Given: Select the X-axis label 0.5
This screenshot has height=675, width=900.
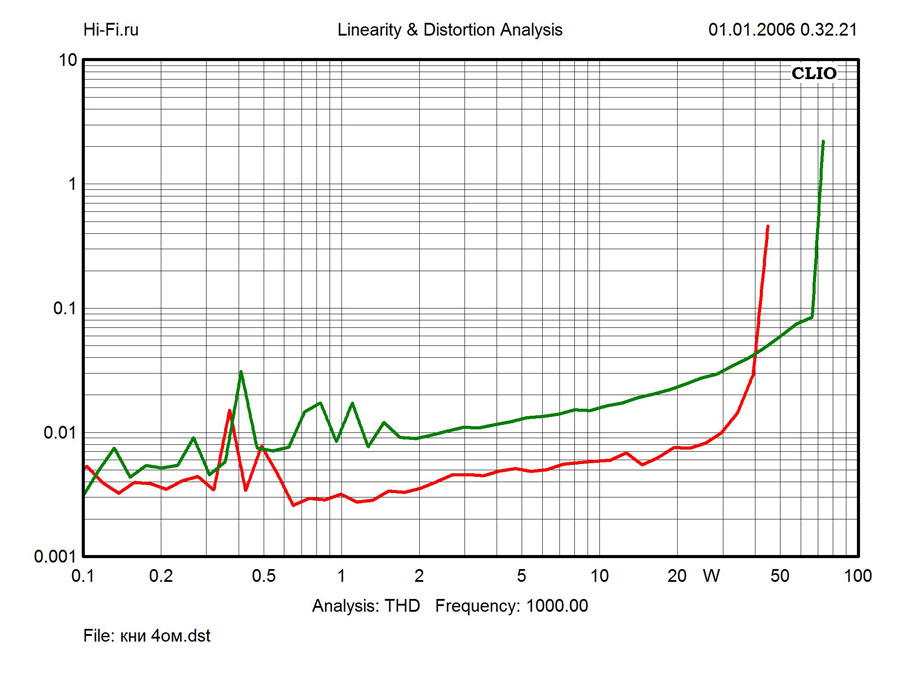Looking at the screenshot, I should coord(263,576).
